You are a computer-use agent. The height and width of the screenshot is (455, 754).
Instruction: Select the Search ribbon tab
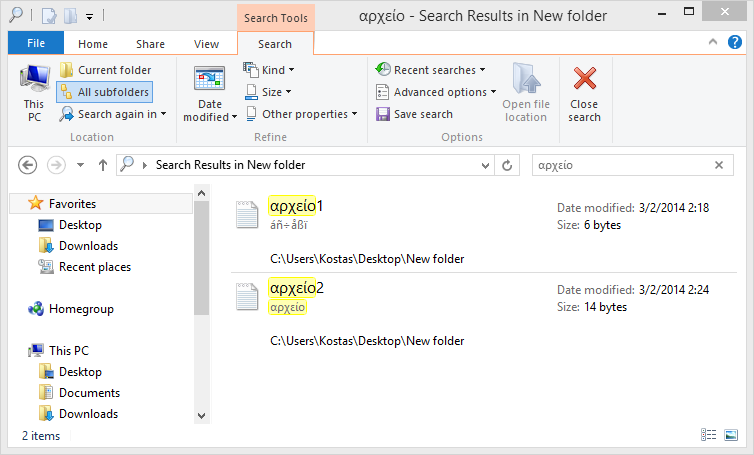[x=275, y=44]
